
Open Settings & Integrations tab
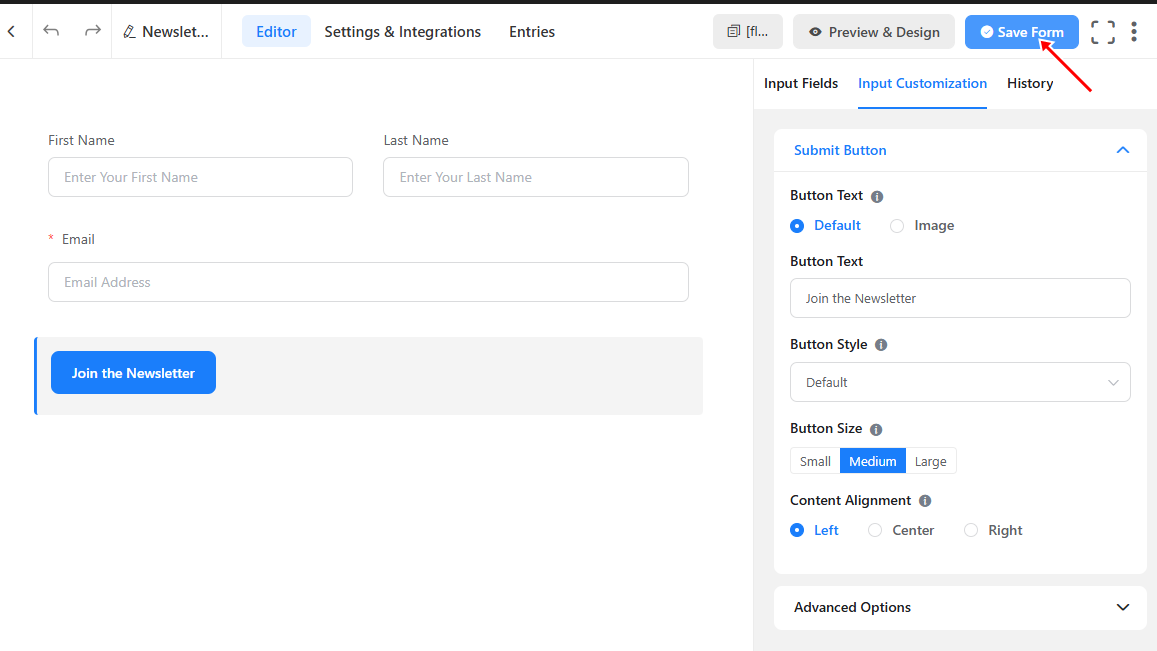coord(403,32)
